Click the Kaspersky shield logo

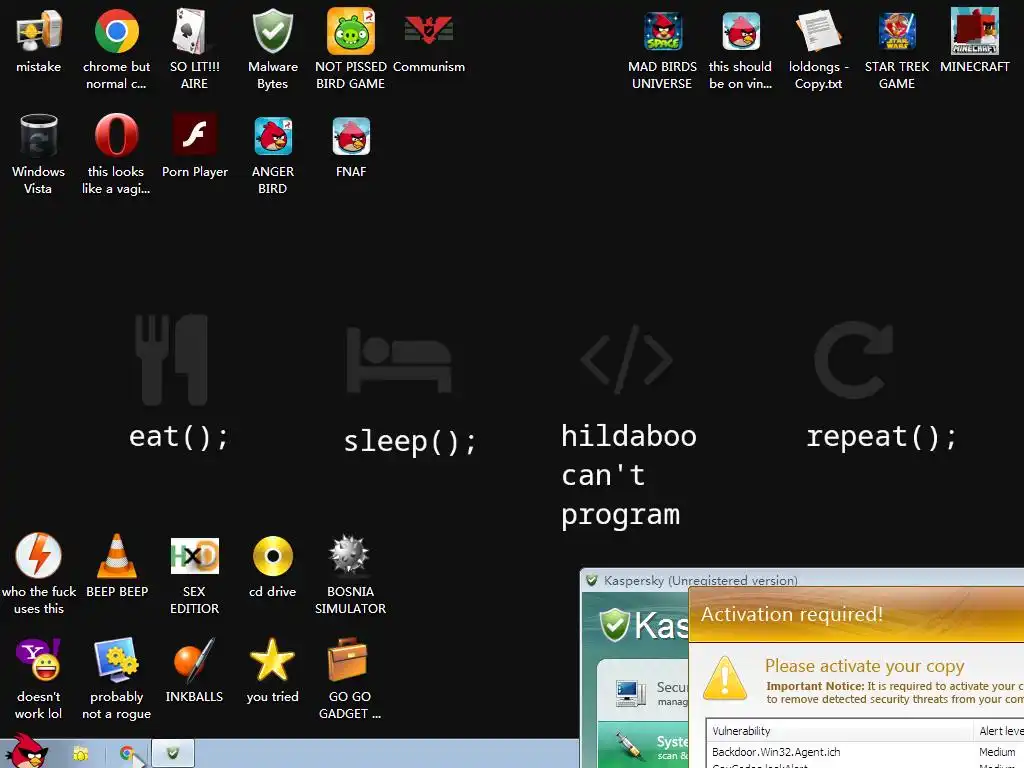(615, 624)
